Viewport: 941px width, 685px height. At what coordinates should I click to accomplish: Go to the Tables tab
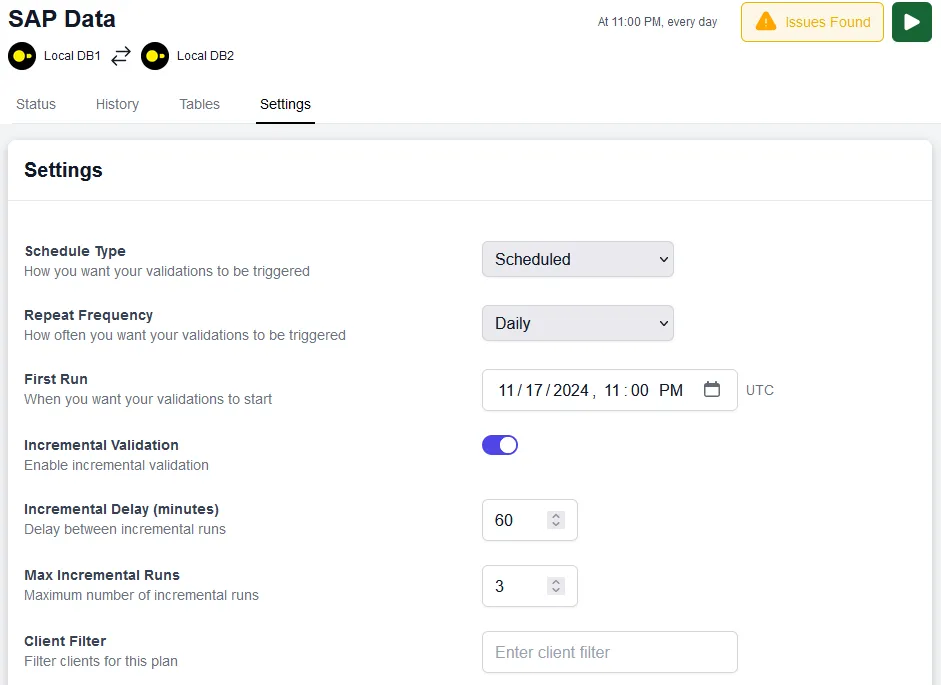point(199,104)
